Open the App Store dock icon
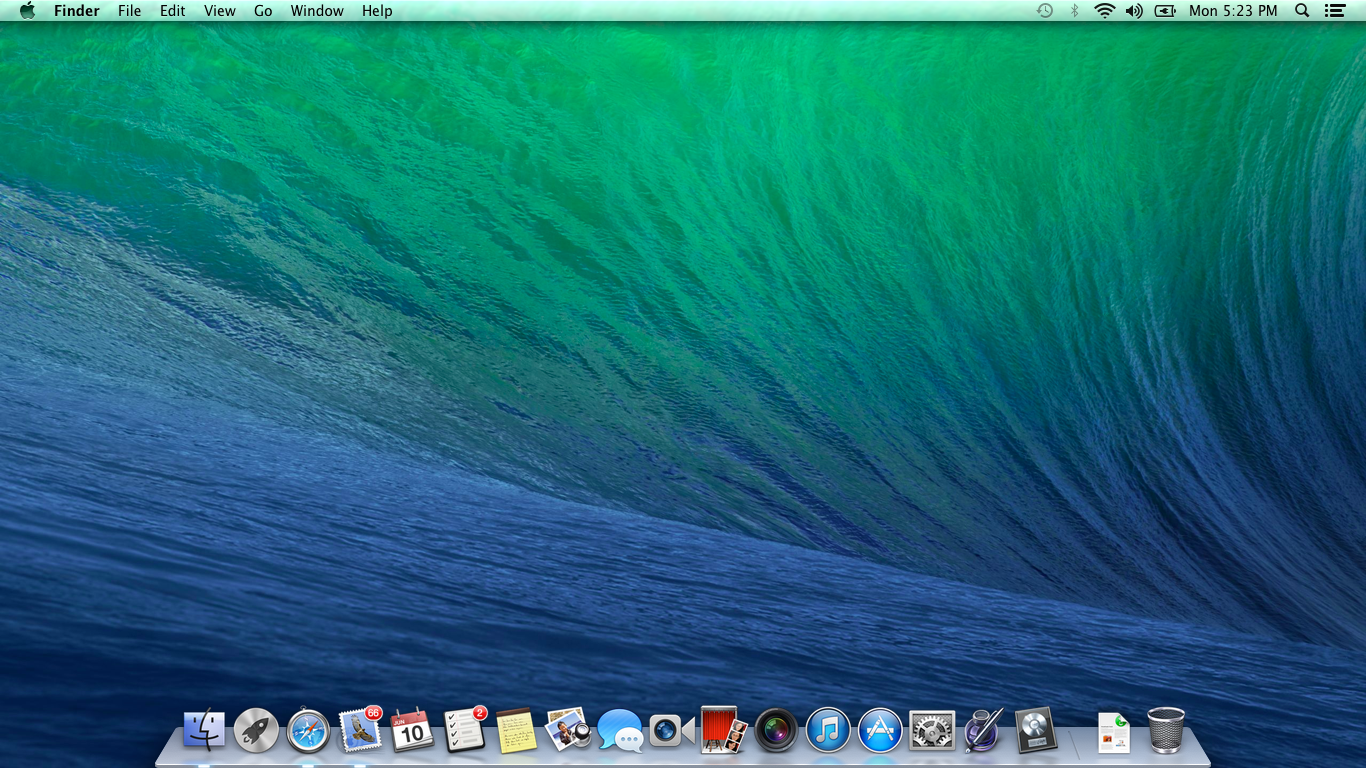 pos(880,731)
